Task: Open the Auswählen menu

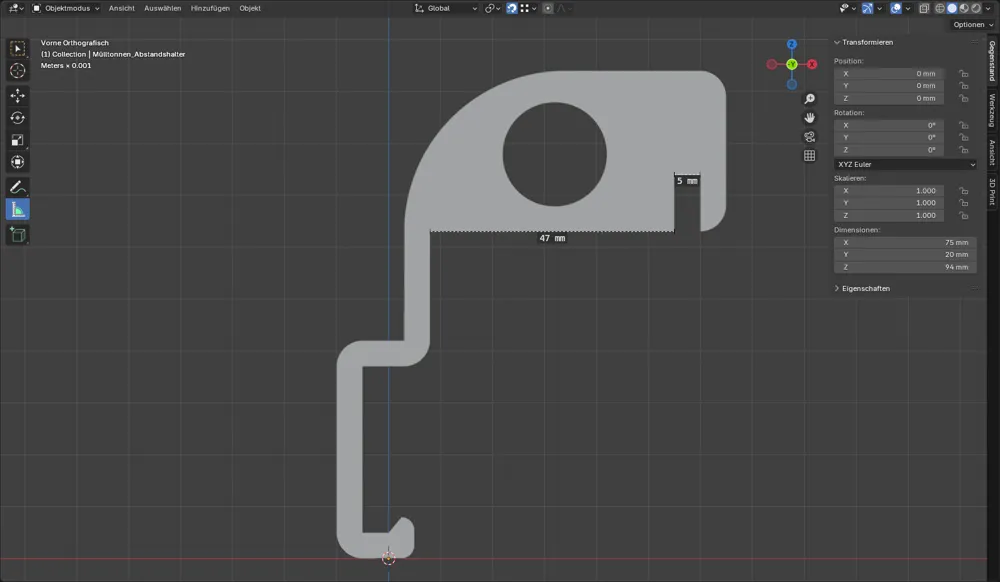Action: pyautogui.click(x=163, y=8)
